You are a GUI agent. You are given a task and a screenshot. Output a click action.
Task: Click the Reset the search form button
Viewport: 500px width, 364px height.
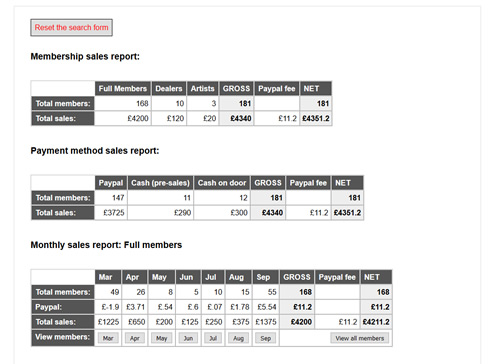pos(71,27)
